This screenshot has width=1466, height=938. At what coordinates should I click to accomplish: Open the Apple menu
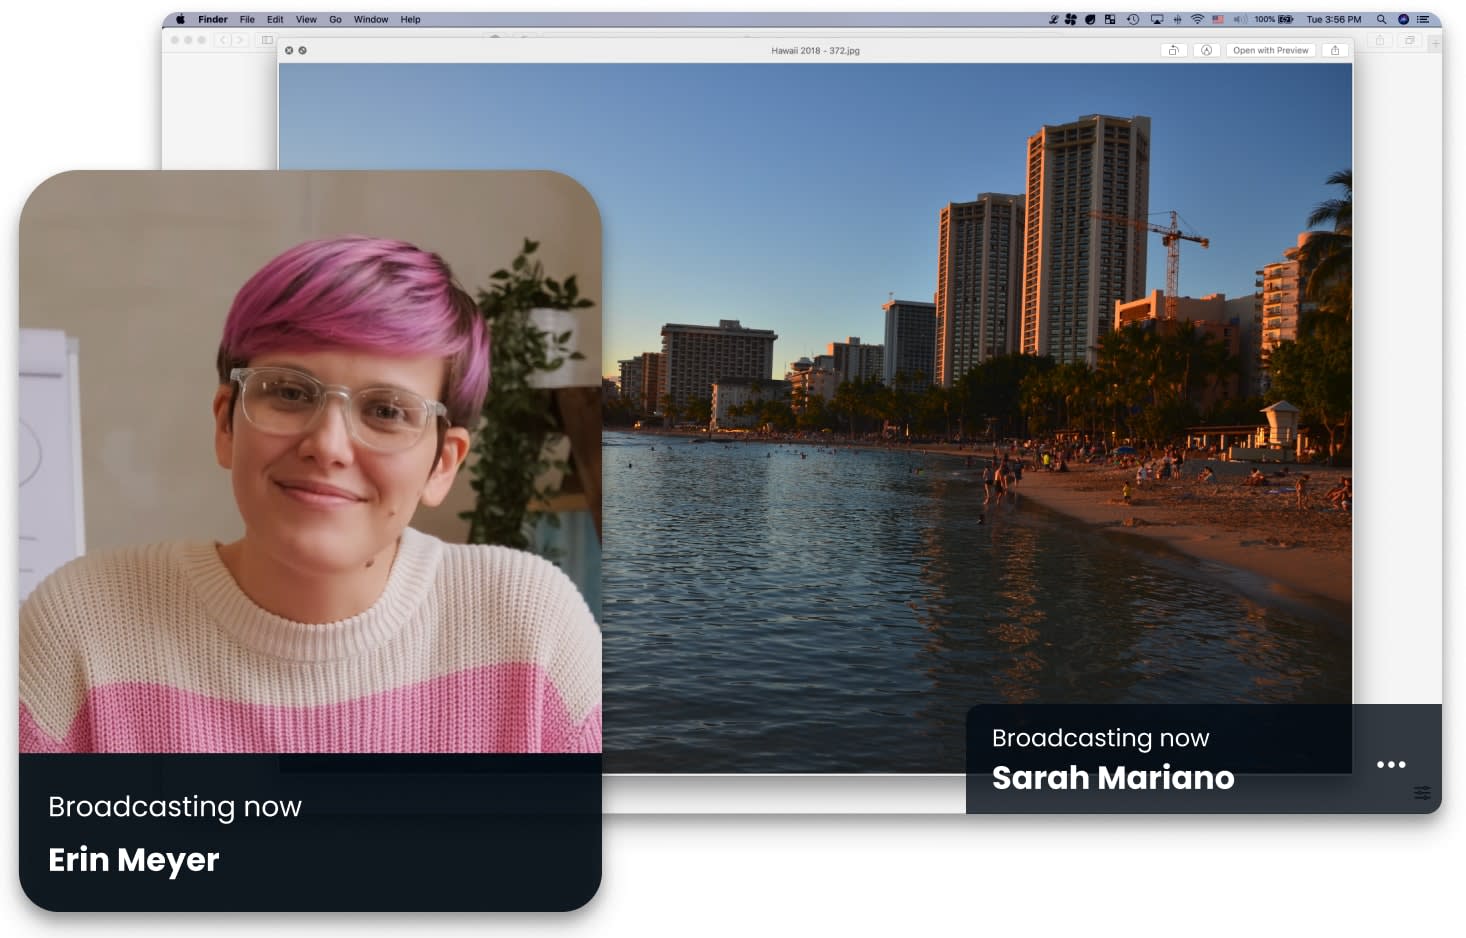tap(180, 19)
